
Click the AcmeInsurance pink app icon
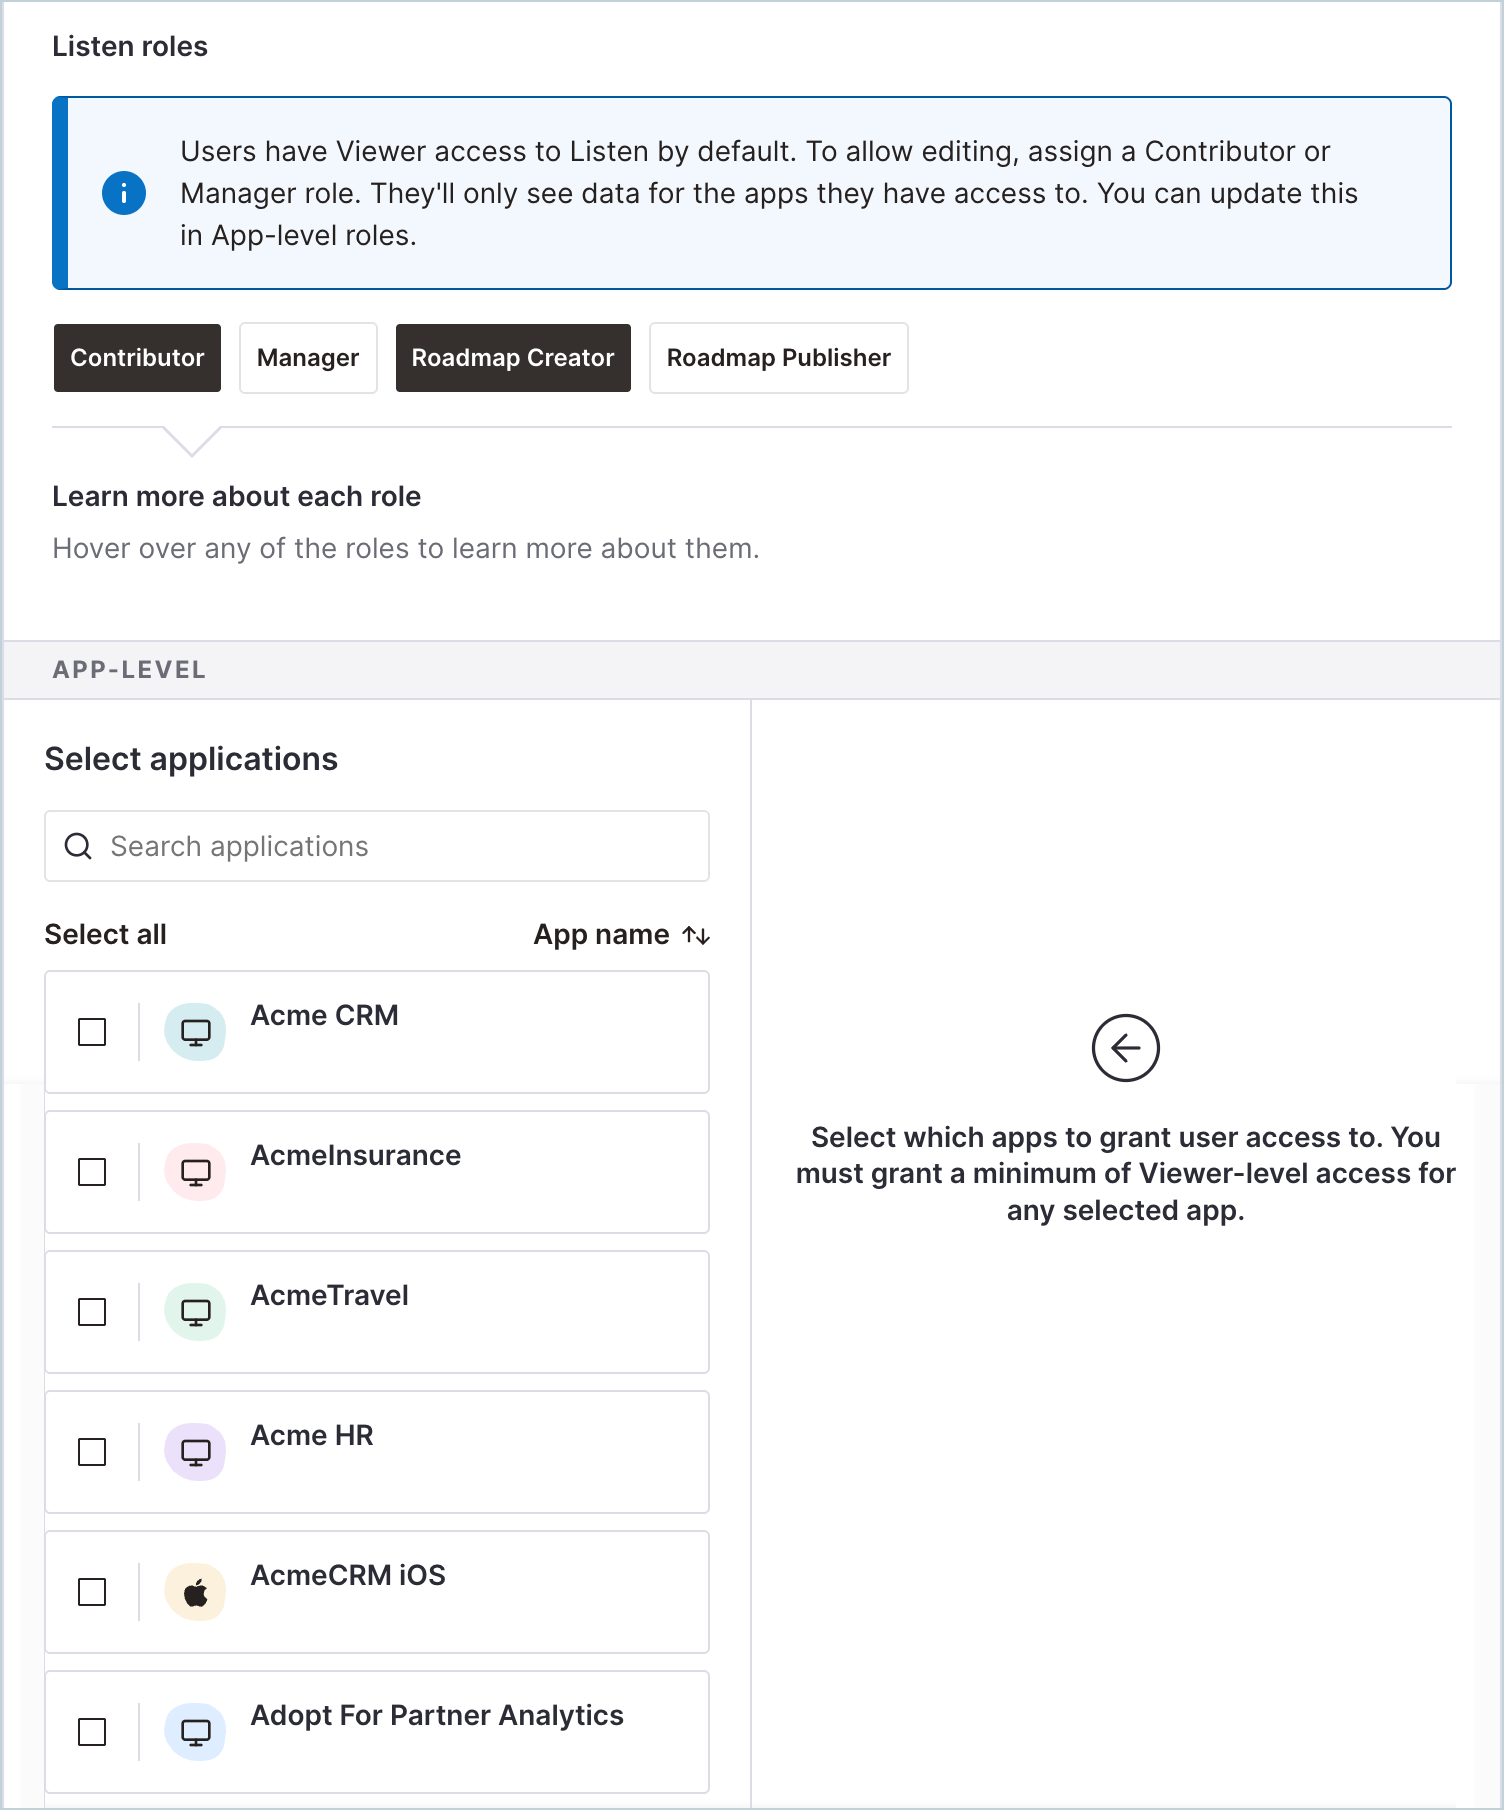pos(195,1172)
